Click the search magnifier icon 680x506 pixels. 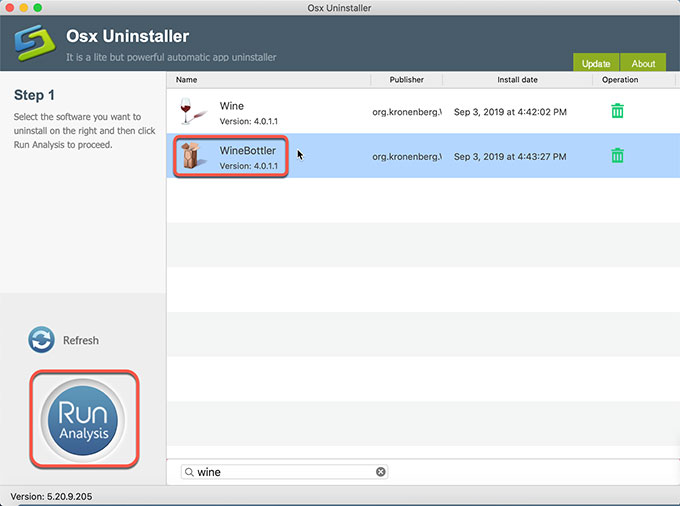(189, 472)
